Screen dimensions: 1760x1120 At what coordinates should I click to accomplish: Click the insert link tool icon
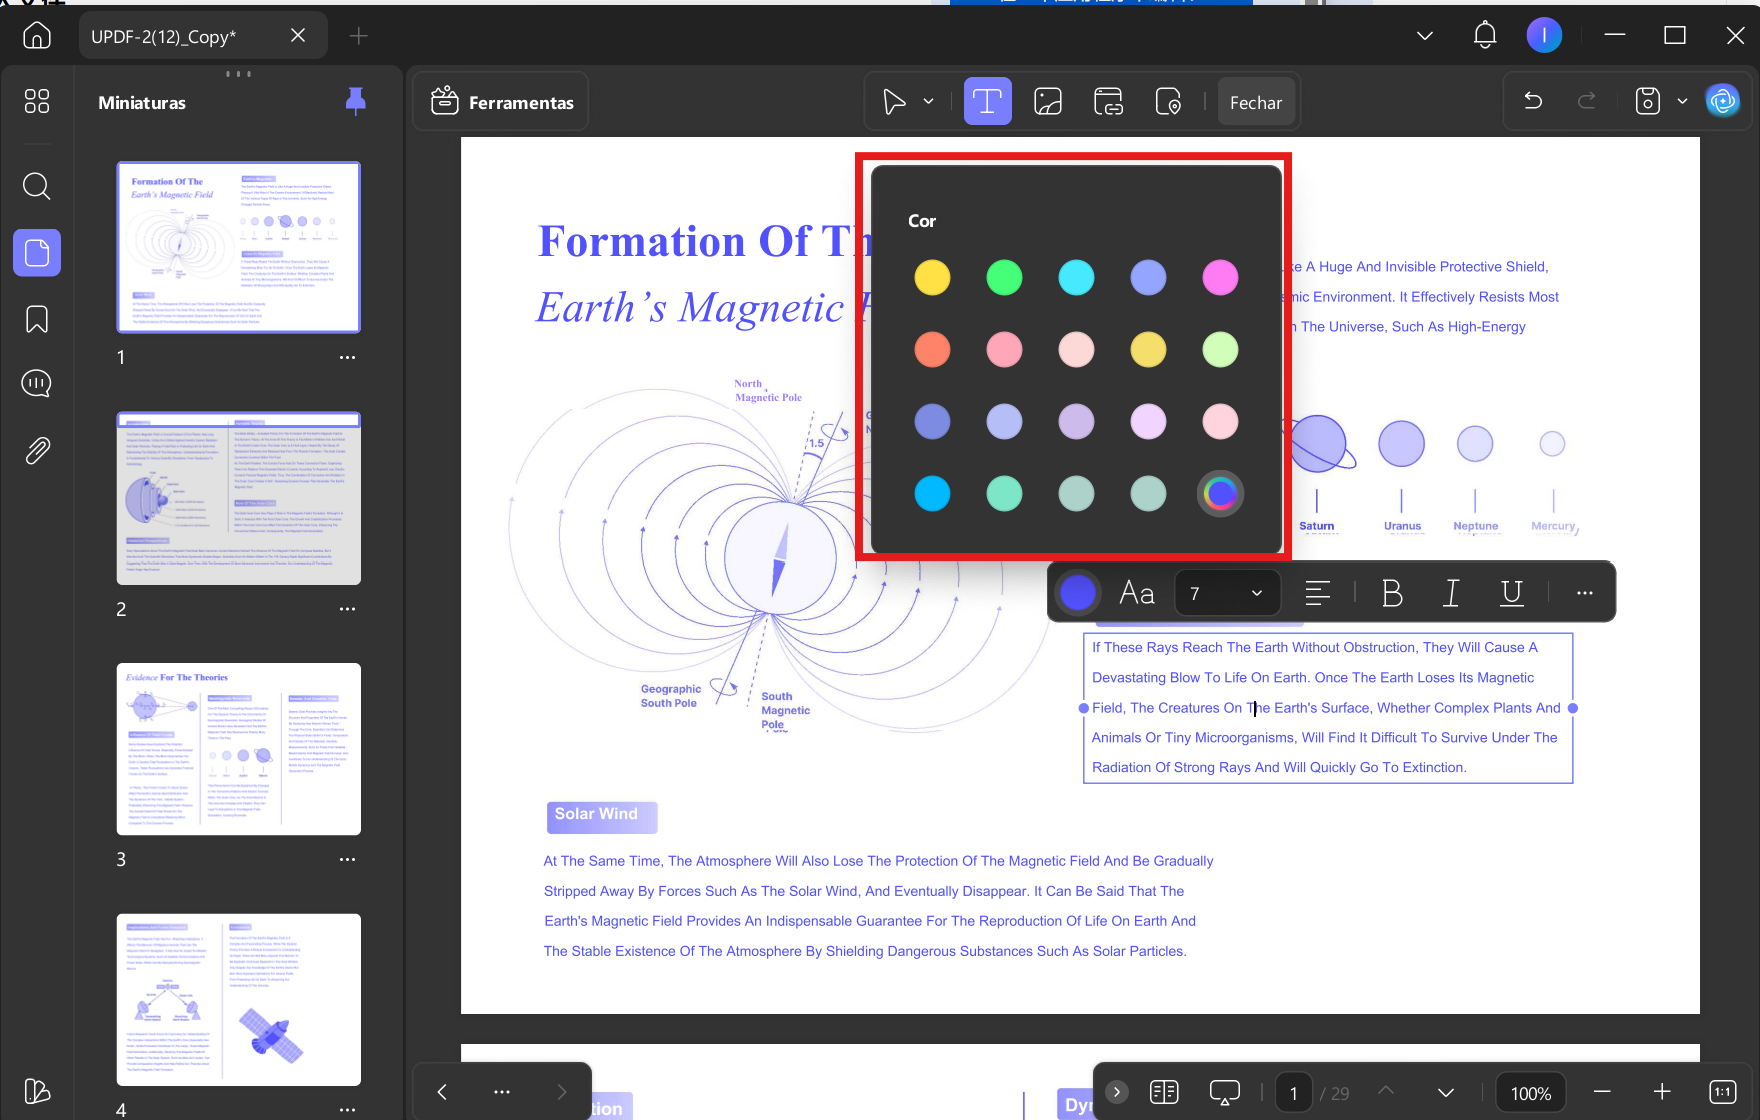click(1108, 102)
